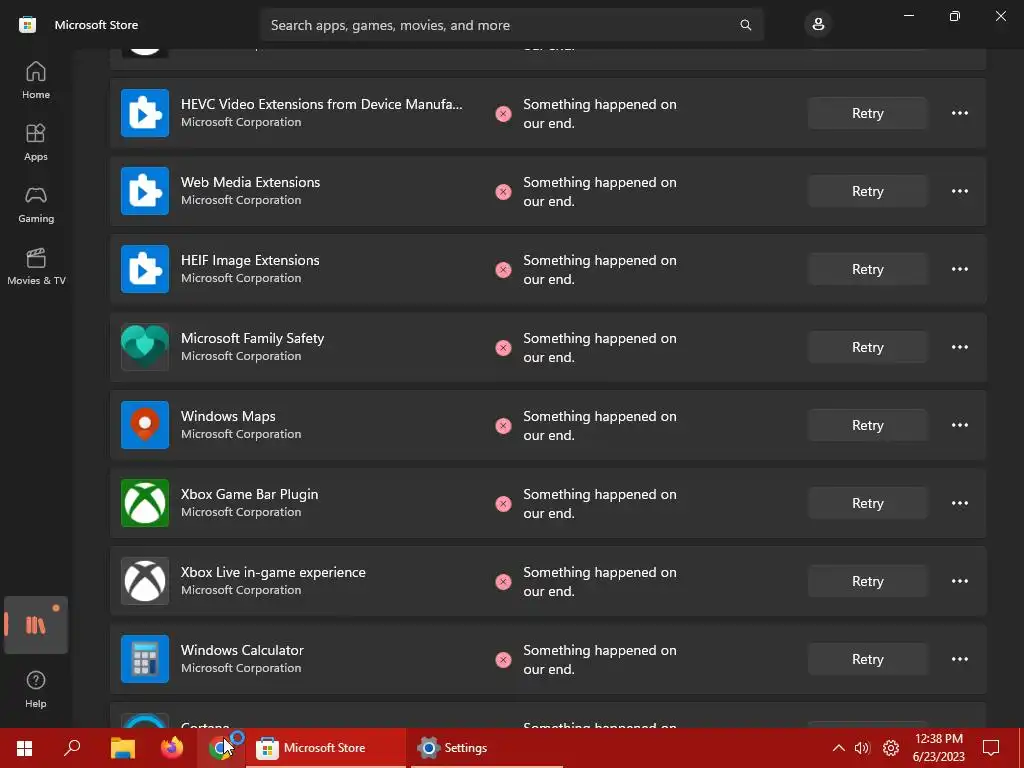Open more options for Windows Calculator
Screen dimensions: 1024x768
tap(959, 659)
